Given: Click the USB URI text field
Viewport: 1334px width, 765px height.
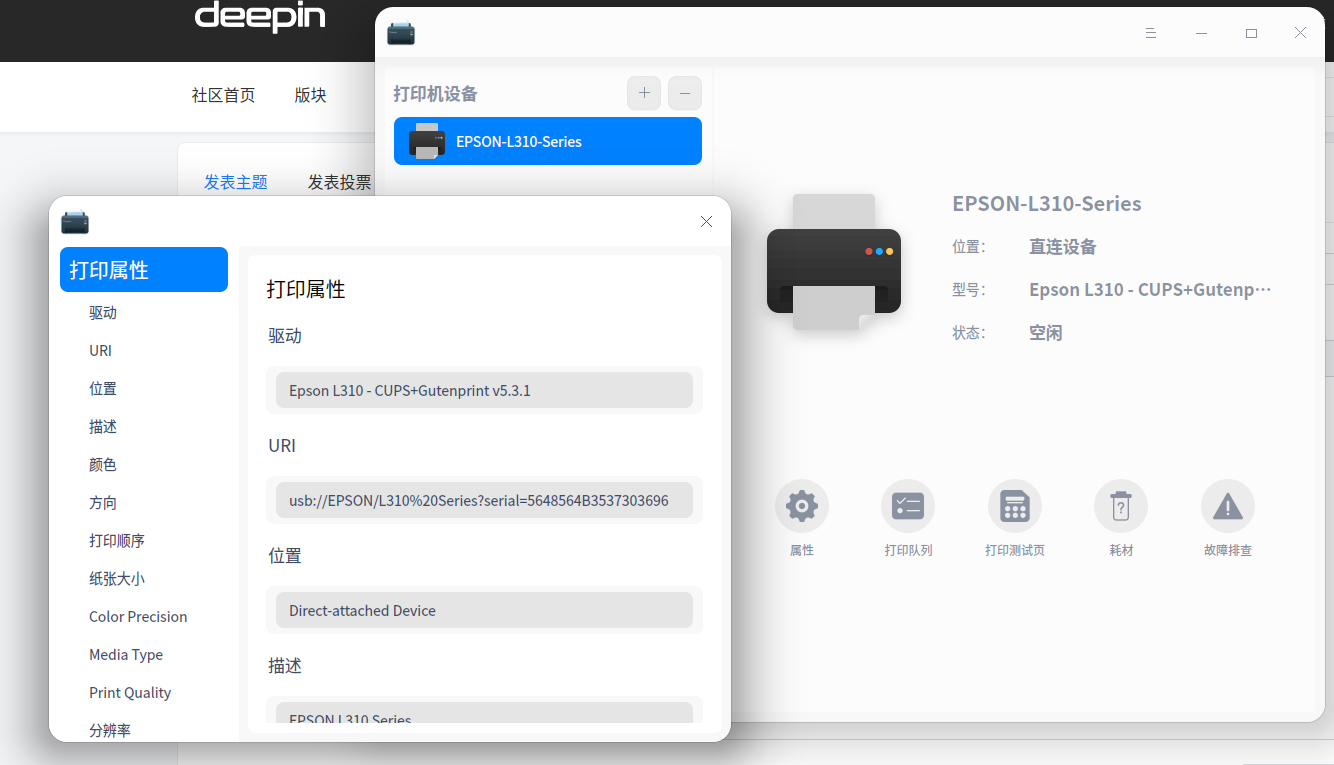Looking at the screenshot, I should [484, 500].
